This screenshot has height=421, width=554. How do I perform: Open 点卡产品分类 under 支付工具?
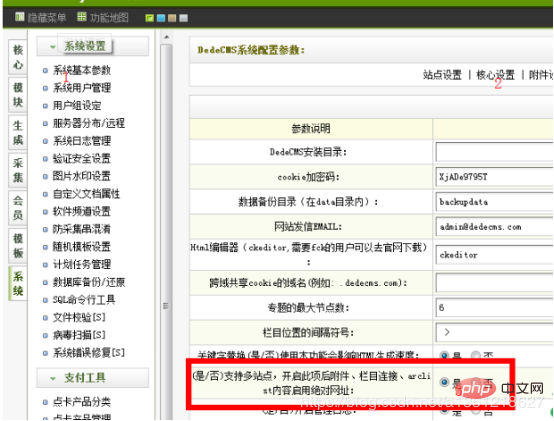82,402
